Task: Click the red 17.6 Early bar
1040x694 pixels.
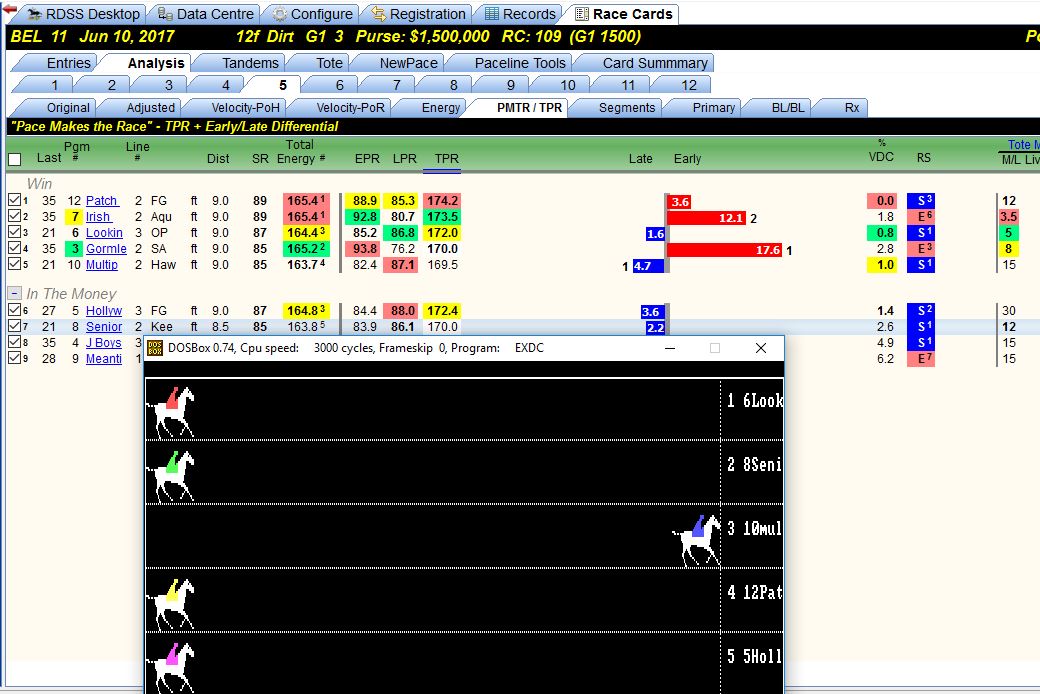Action: click(x=724, y=249)
